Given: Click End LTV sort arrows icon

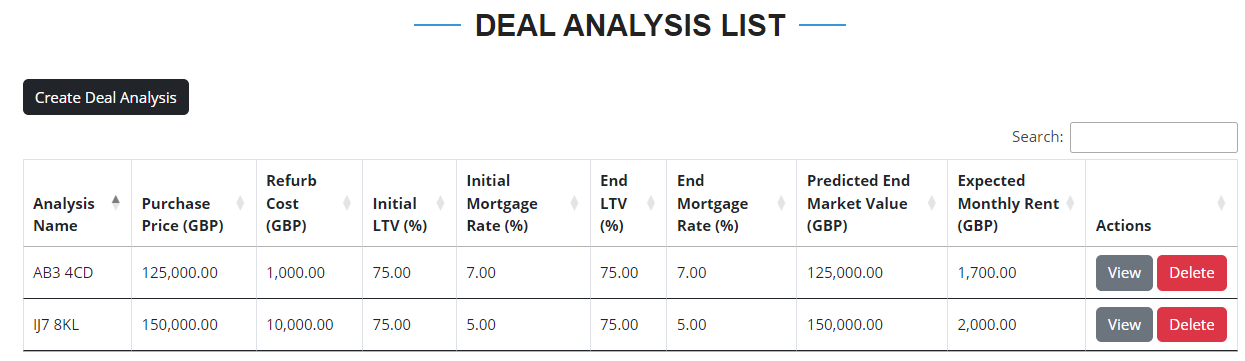Looking at the screenshot, I should [x=651, y=203].
